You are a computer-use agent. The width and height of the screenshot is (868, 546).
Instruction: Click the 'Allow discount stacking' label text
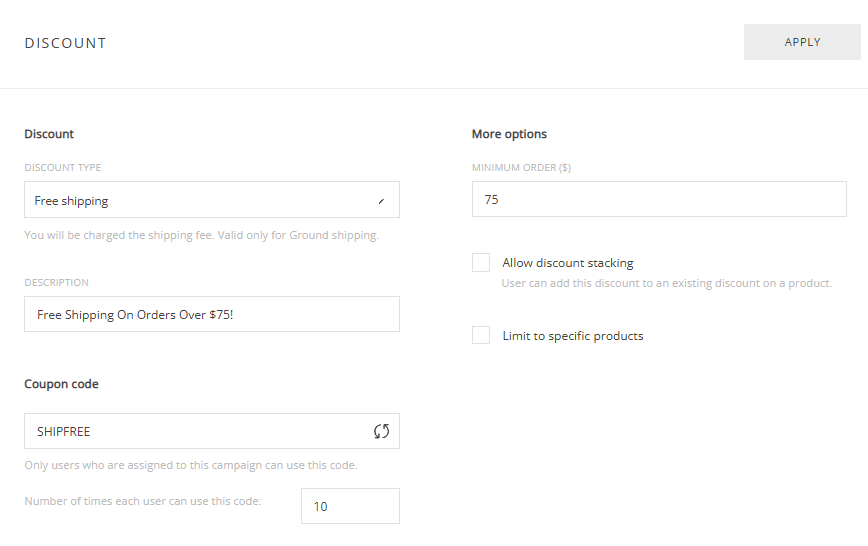click(567, 263)
